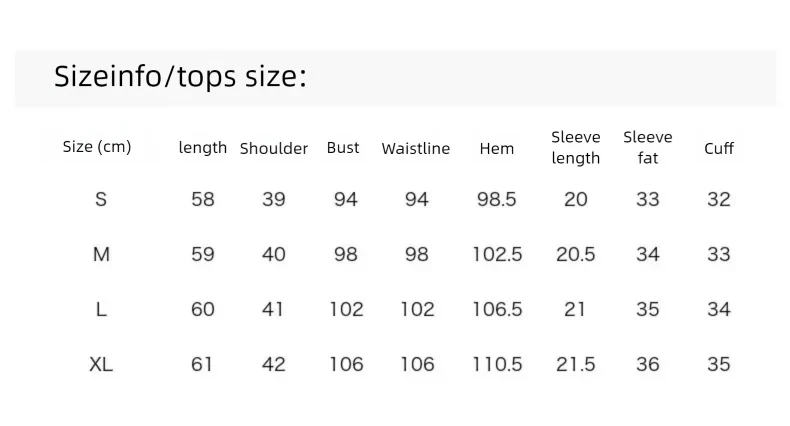Image resolution: width=790 pixels, height=426 pixels.
Task: Click the Sizeinfo/tops size heading
Action: [x=180, y=77]
